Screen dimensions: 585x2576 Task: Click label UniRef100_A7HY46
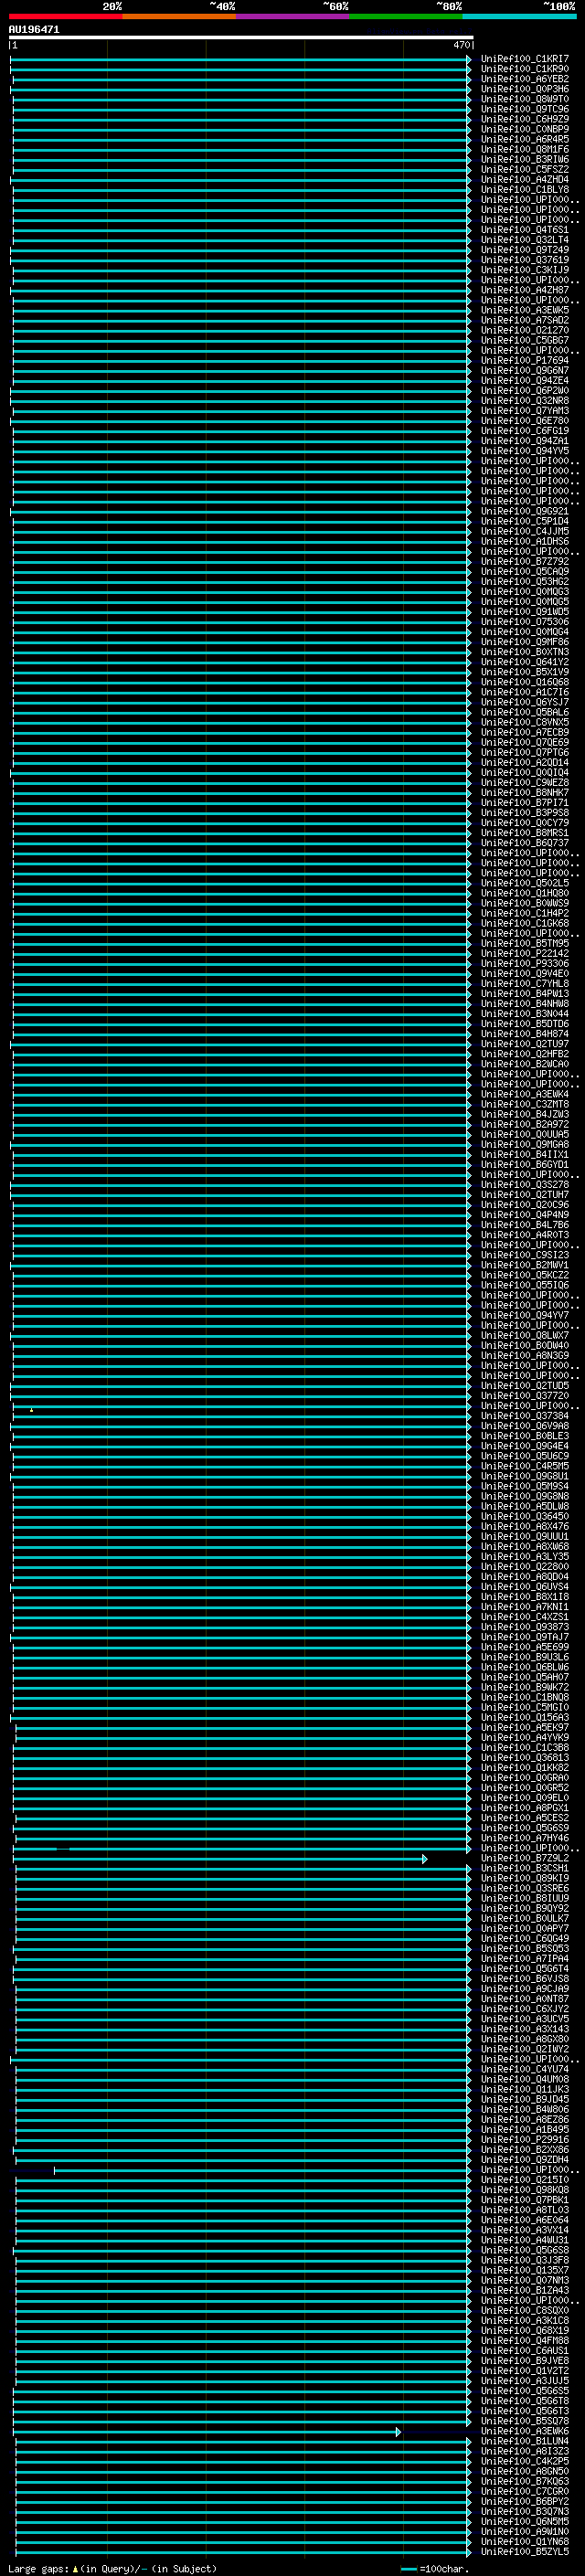coord(524,1838)
